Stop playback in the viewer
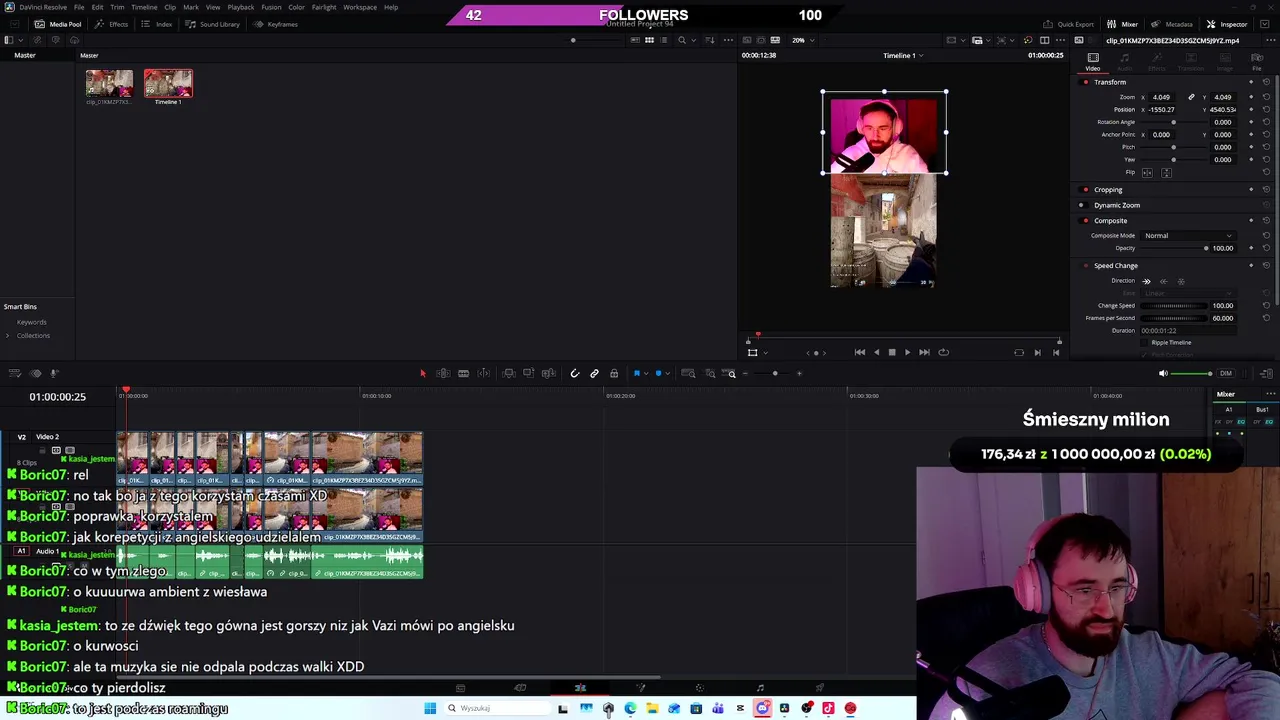The width and height of the screenshot is (1280, 720). coord(892,352)
